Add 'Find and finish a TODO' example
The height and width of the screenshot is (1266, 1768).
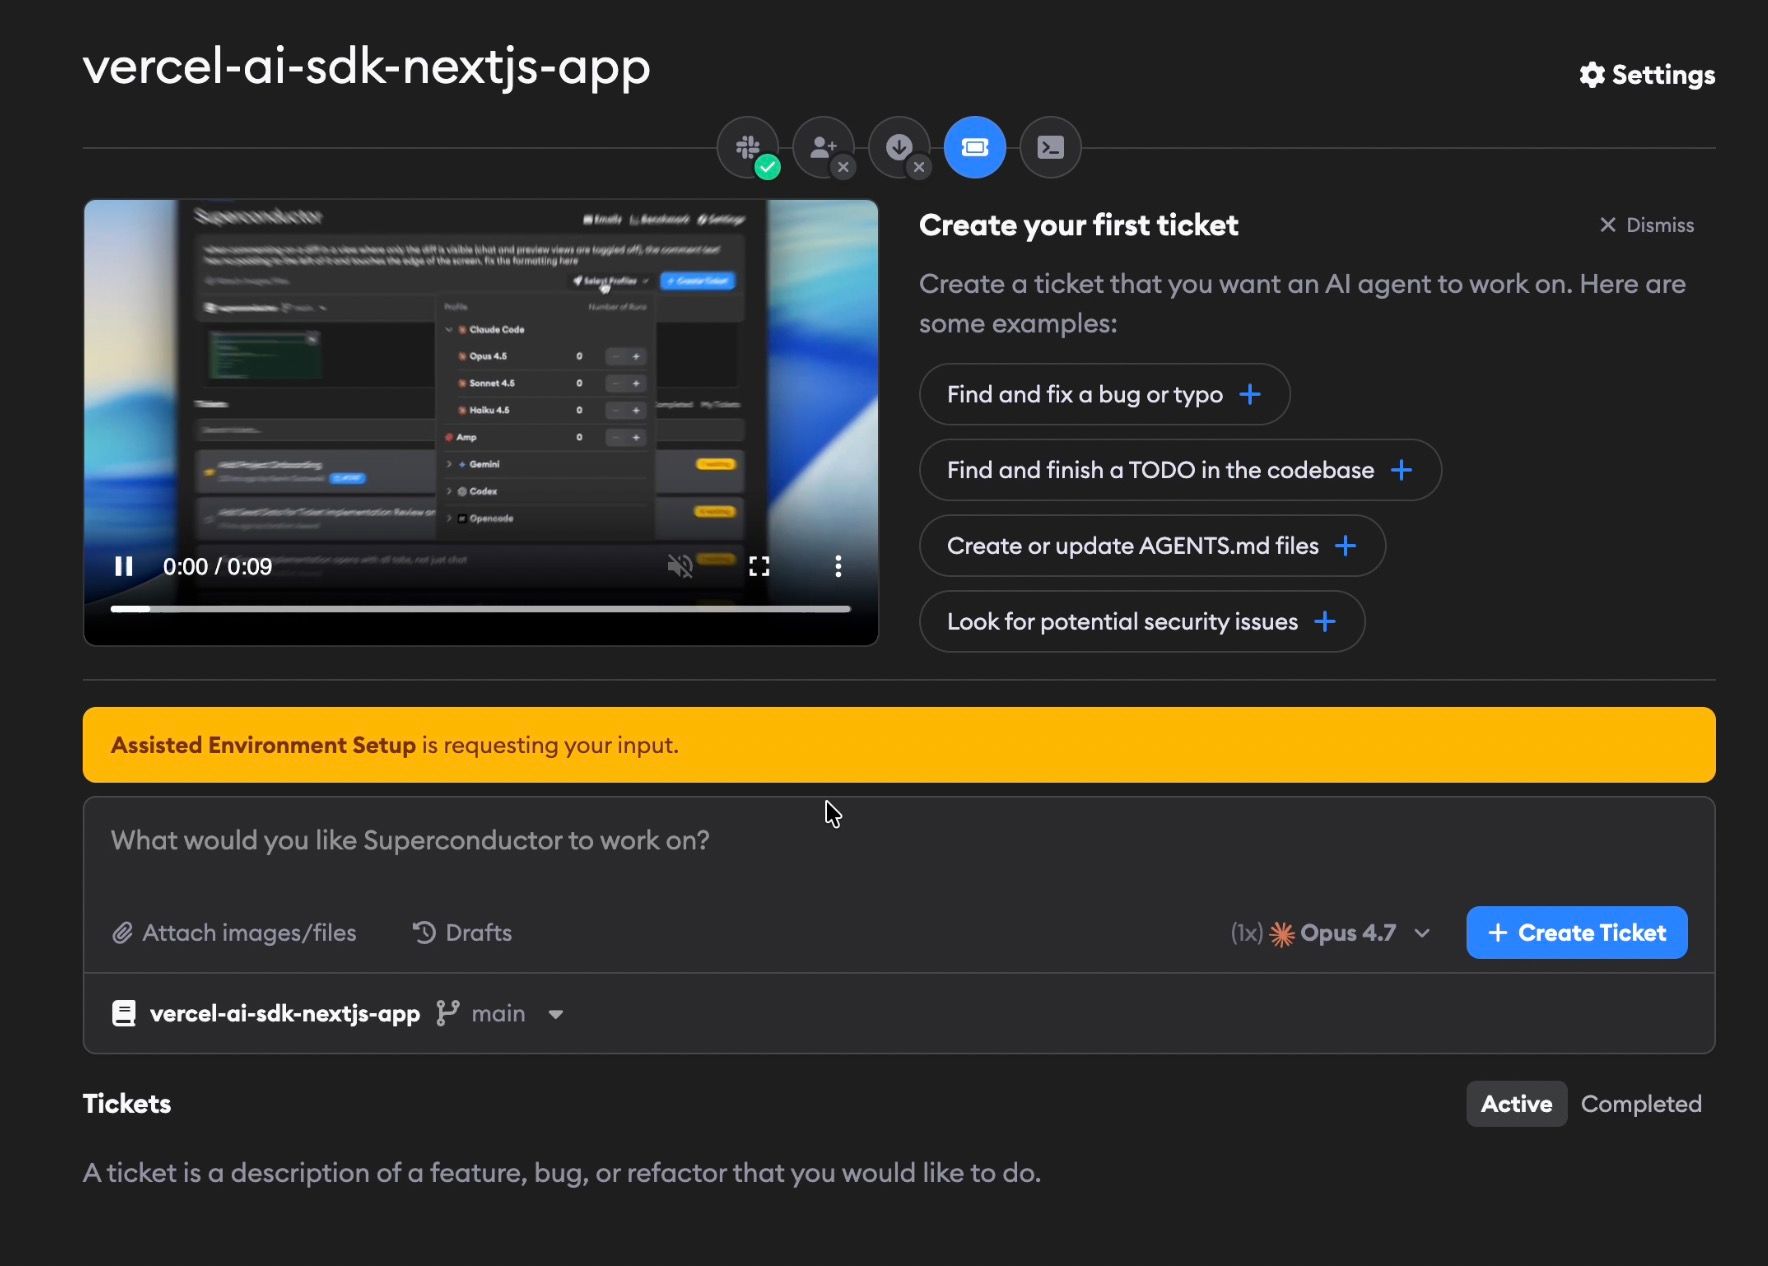tap(1180, 470)
